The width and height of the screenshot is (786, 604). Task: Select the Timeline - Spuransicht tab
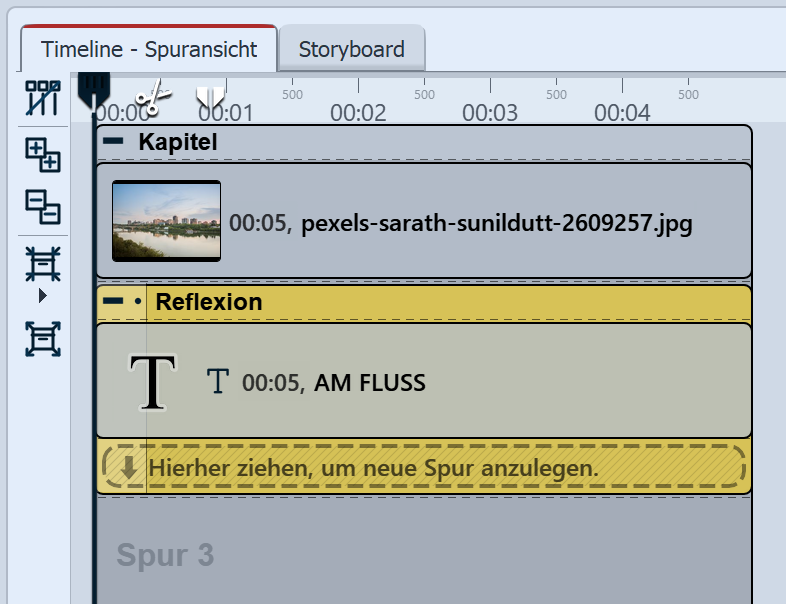pos(149,49)
